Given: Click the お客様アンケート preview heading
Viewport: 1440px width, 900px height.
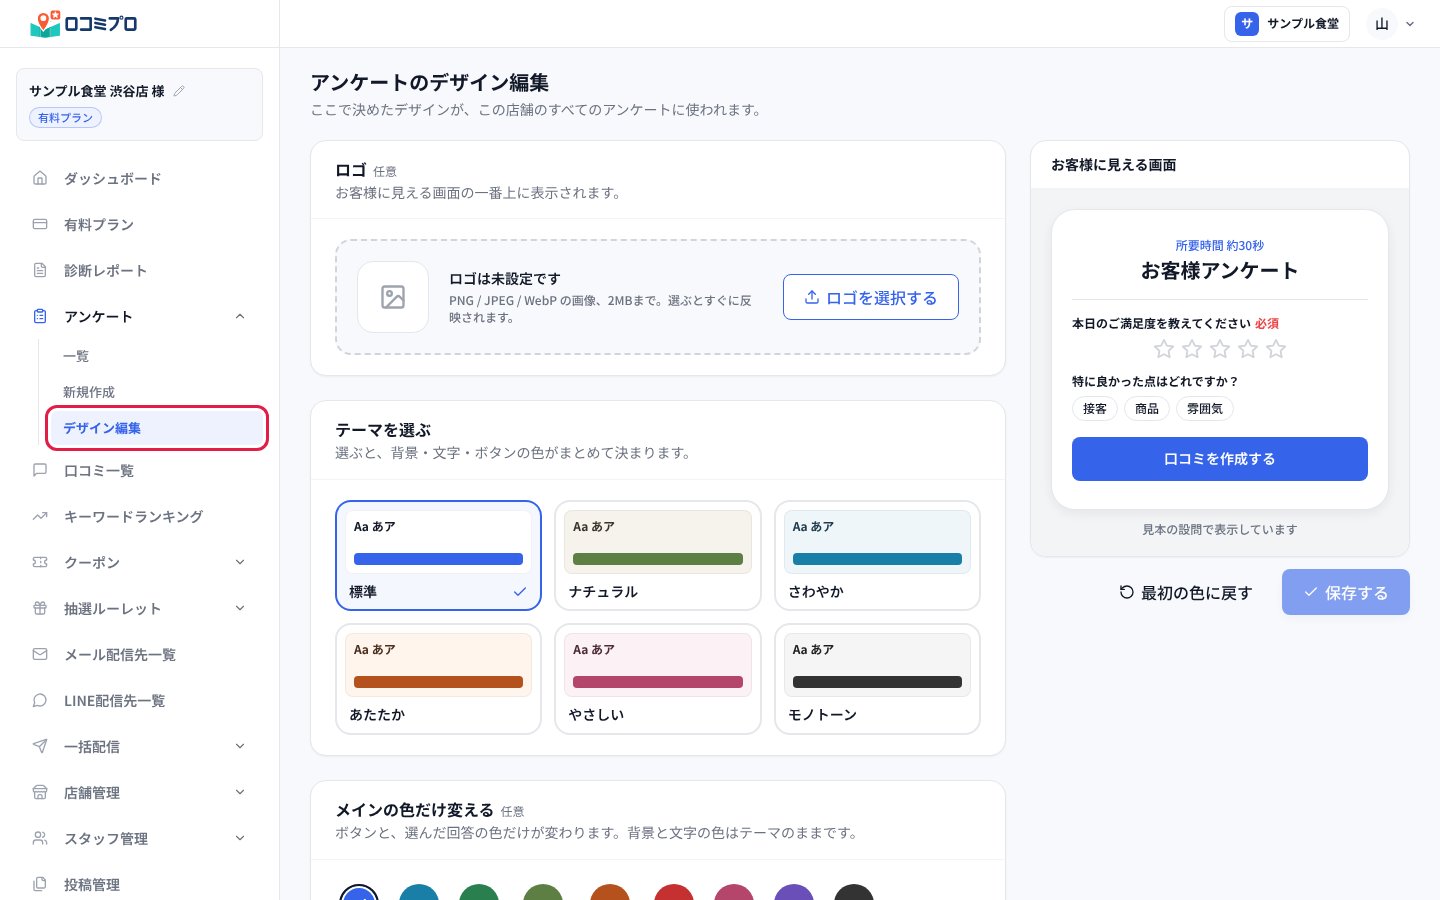Looking at the screenshot, I should pyautogui.click(x=1220, y=270).
